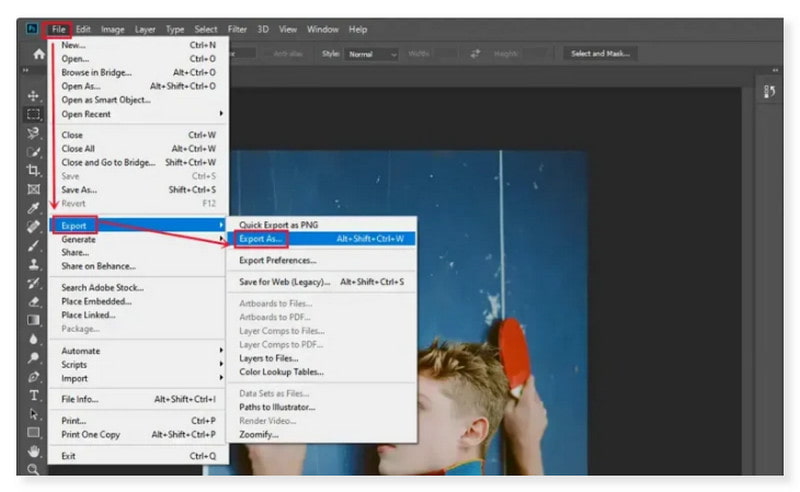Click the Home icon in options bar
This screenshot has width=800, height=492.
[x=39, y=54]
